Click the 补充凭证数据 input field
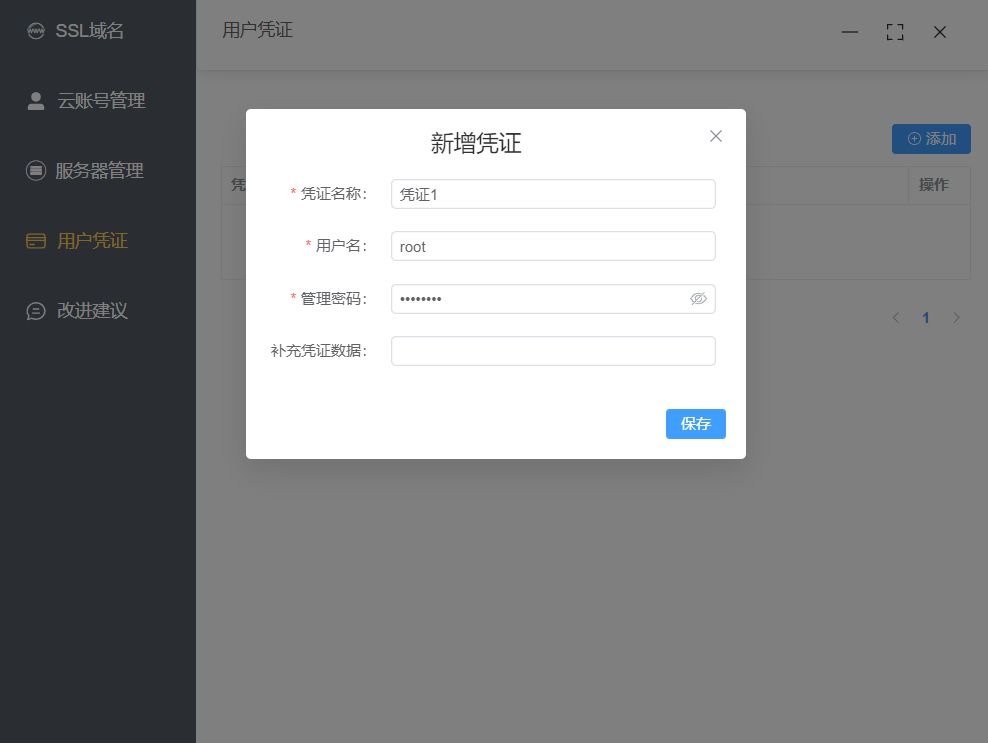 pos(553,351)
